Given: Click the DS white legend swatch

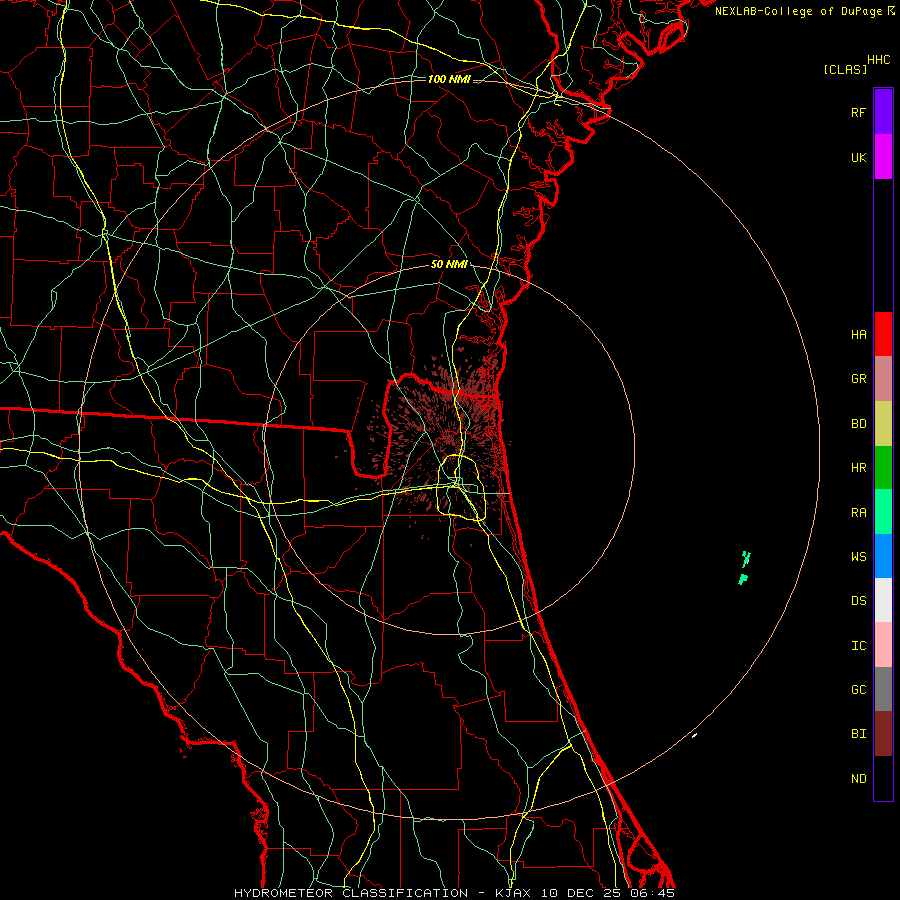Looking at the screenshot, I should click(x=883, y=600).
